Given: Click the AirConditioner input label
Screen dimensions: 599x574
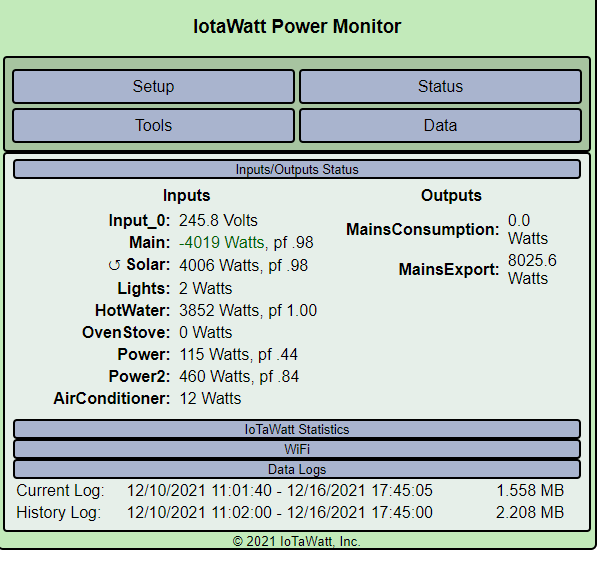Looking at the screenshot, I should (x=112, y=398).
